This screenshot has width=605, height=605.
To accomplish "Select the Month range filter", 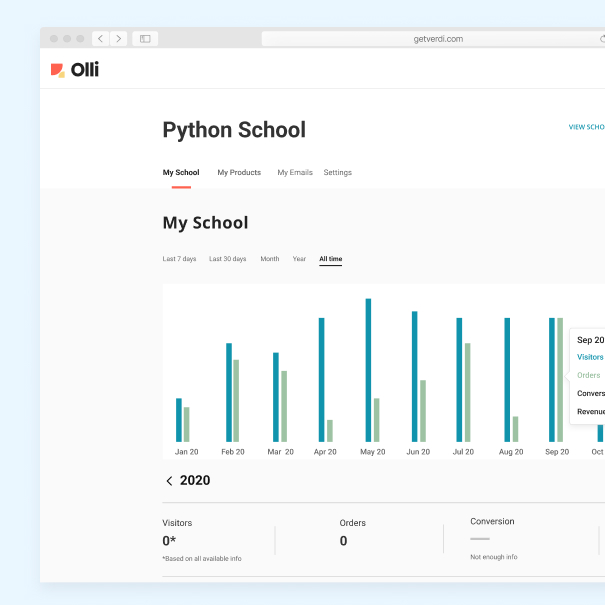I will point(270,259).
